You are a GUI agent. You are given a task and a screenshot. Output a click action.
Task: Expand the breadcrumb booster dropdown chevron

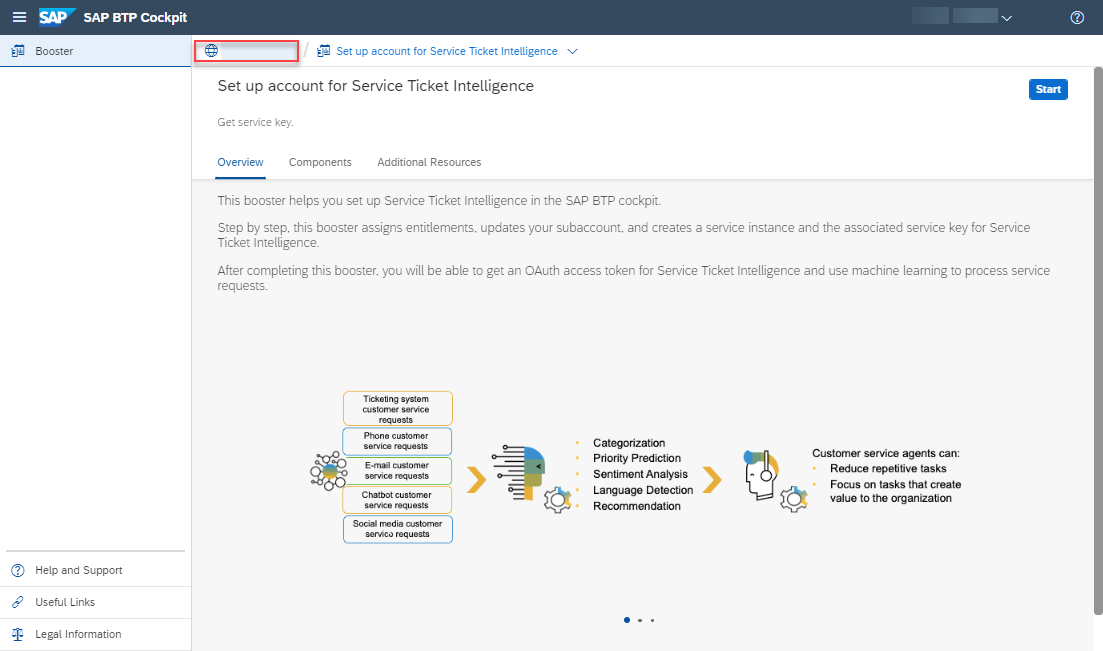point(573,51)
